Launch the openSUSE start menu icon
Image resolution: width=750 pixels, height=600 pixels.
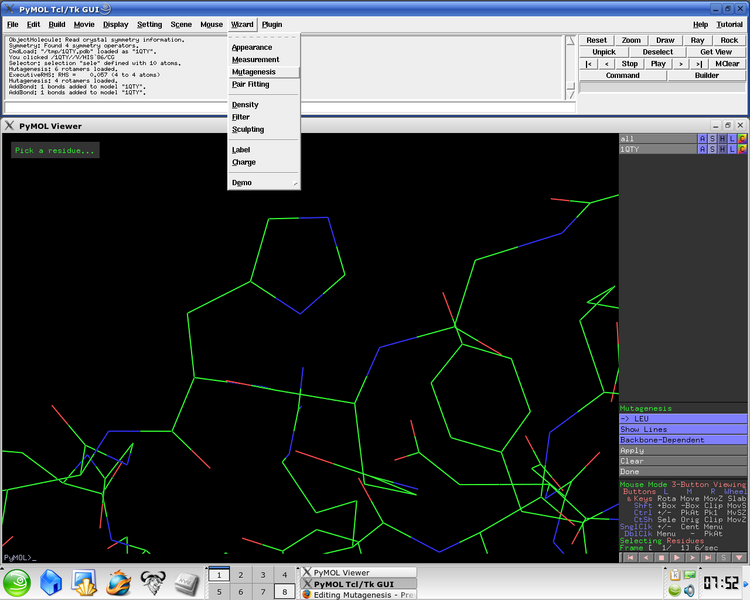[x=19, y=581]
